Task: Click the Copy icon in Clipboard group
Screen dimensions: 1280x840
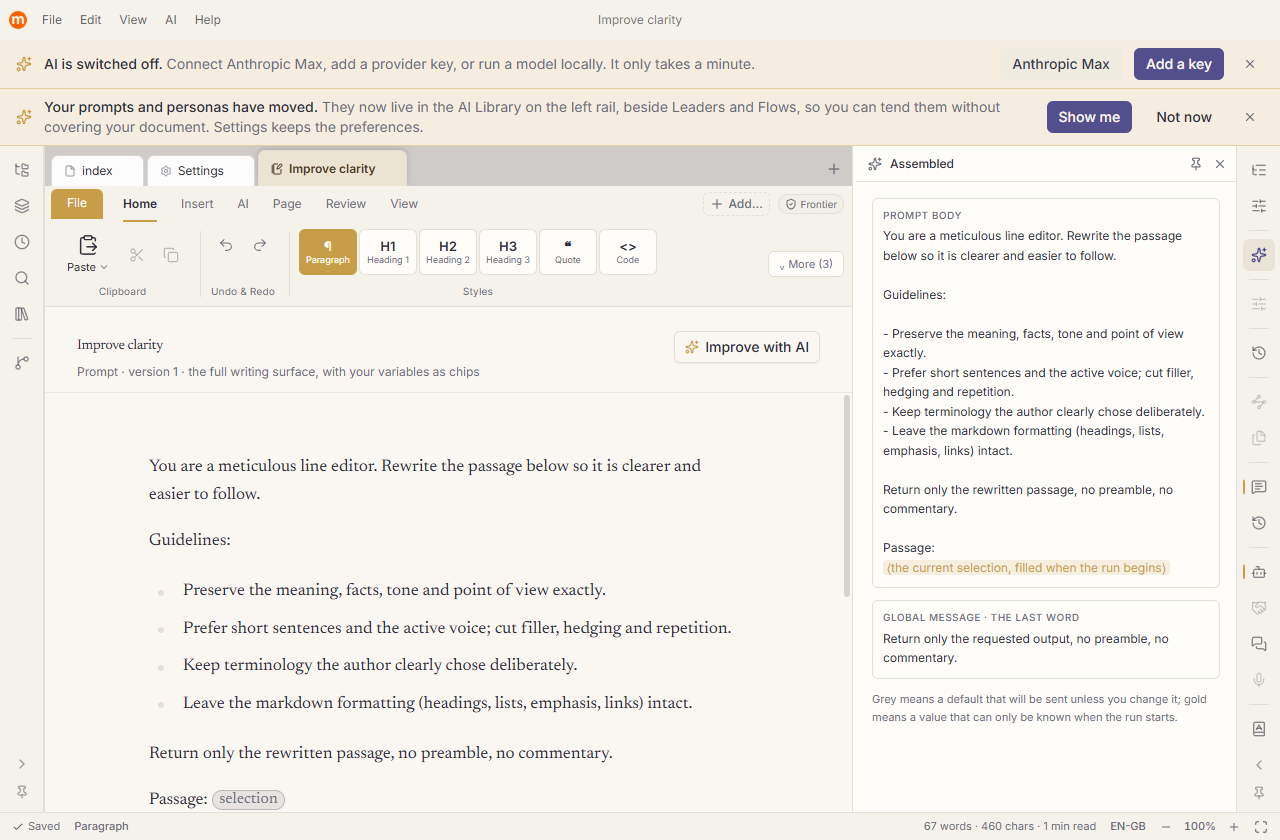Action: (x=171, y=255)
